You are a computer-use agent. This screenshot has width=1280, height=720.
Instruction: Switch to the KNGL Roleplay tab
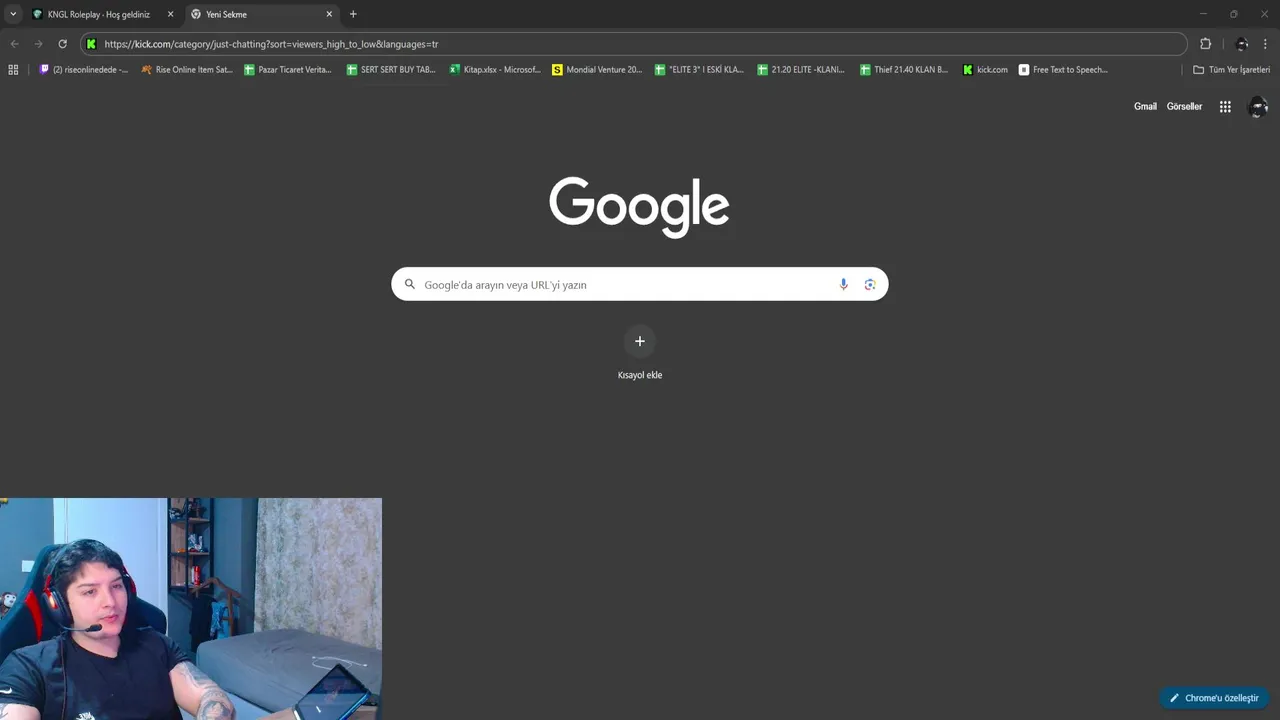click(x=103, y=14)
